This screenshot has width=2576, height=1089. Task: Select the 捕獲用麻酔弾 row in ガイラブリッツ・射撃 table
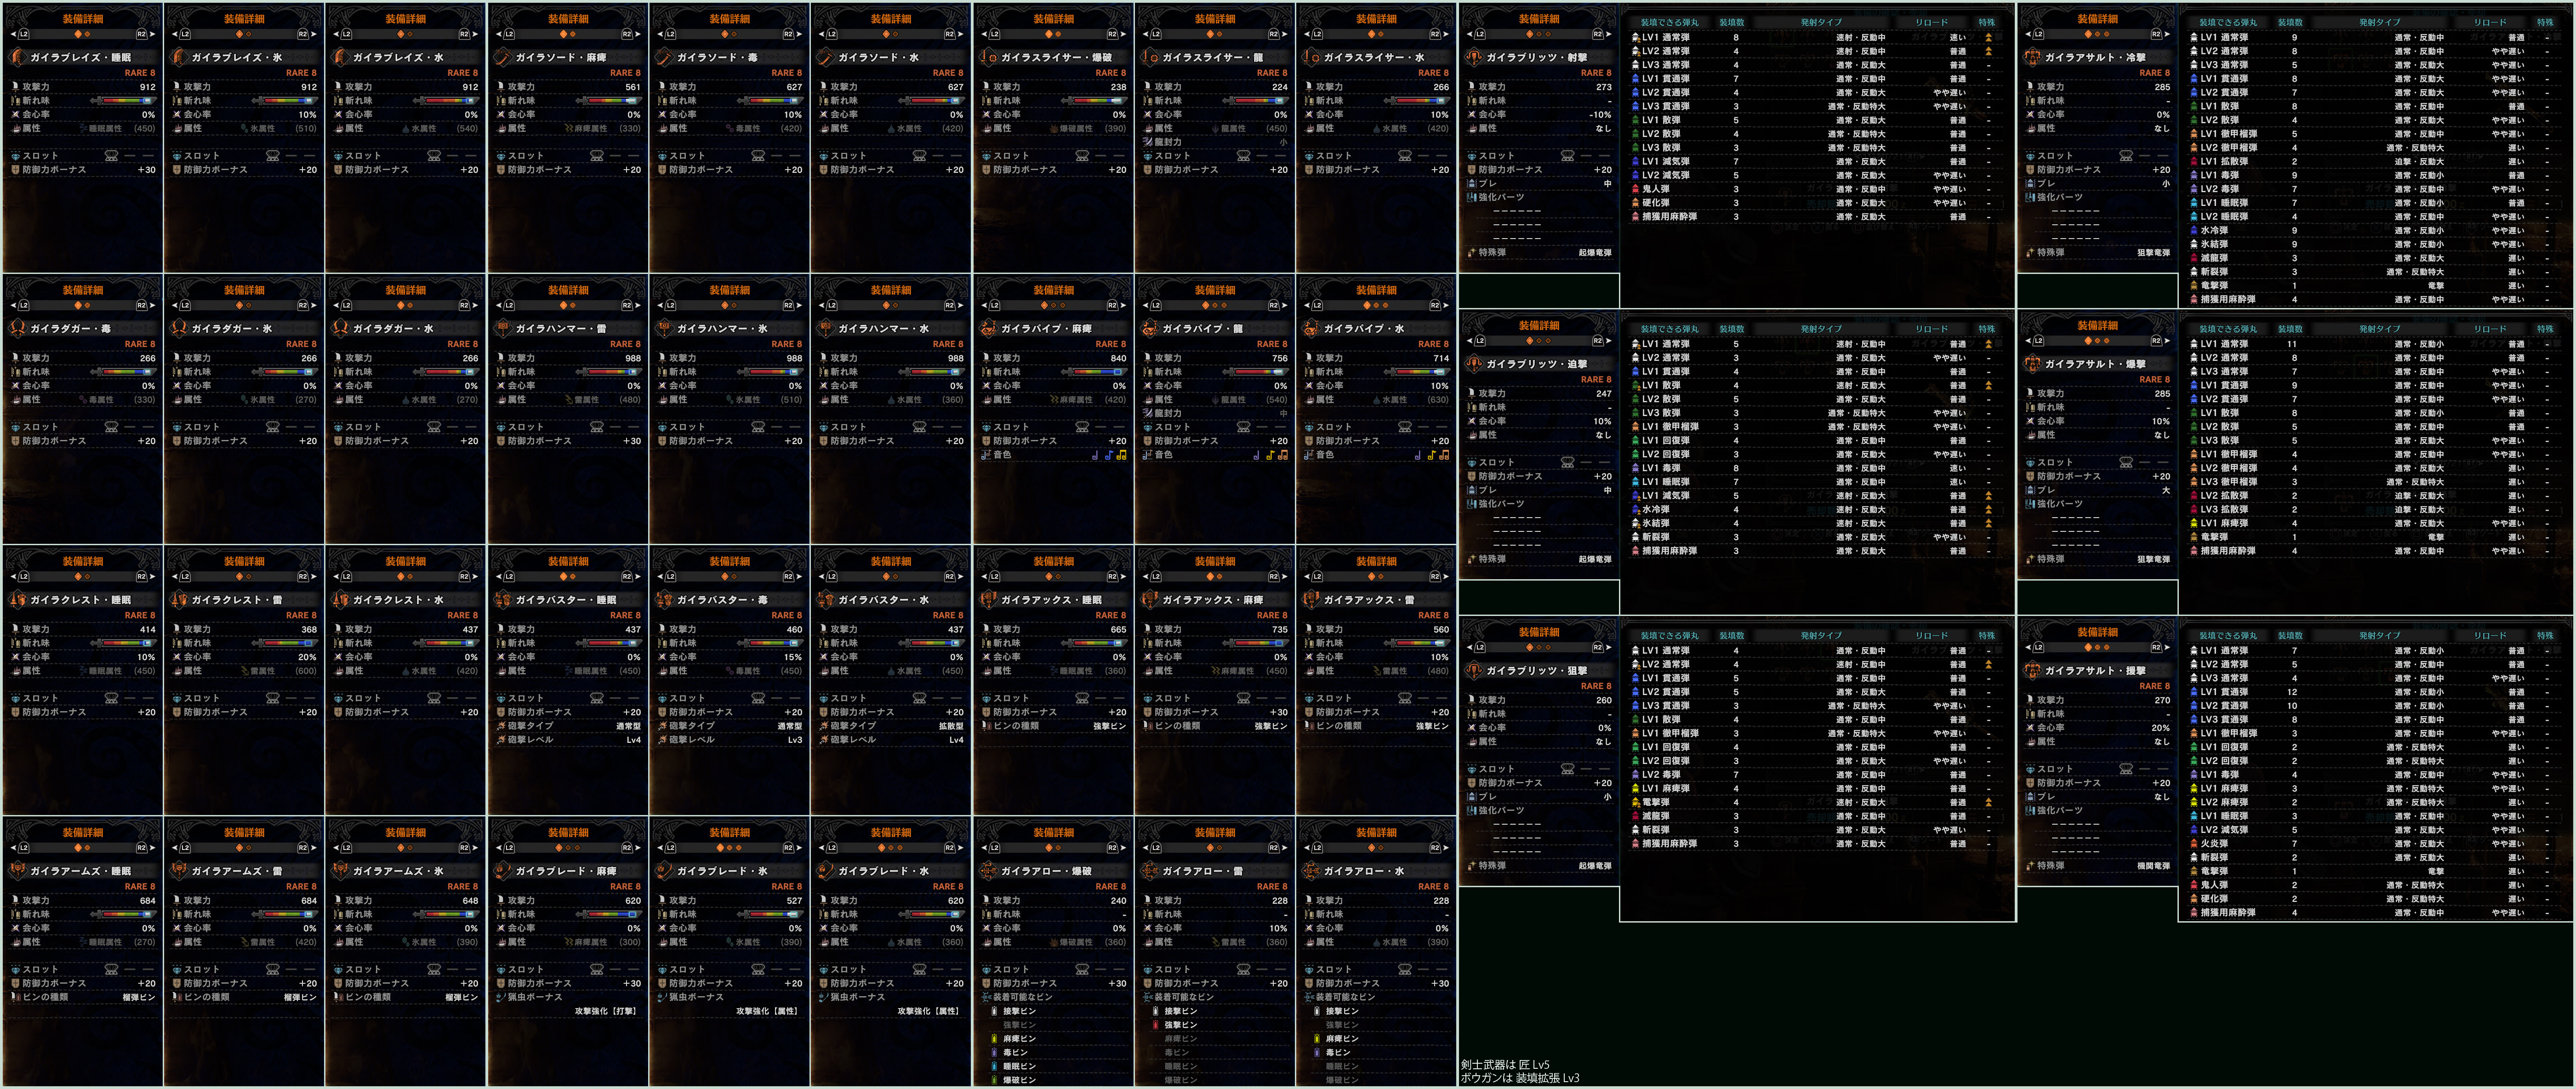(x=1816, y=217)
